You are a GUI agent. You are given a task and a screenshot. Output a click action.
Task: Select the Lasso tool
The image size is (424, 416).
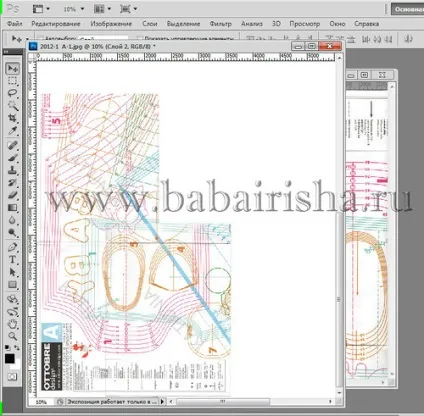coord(13,93)
